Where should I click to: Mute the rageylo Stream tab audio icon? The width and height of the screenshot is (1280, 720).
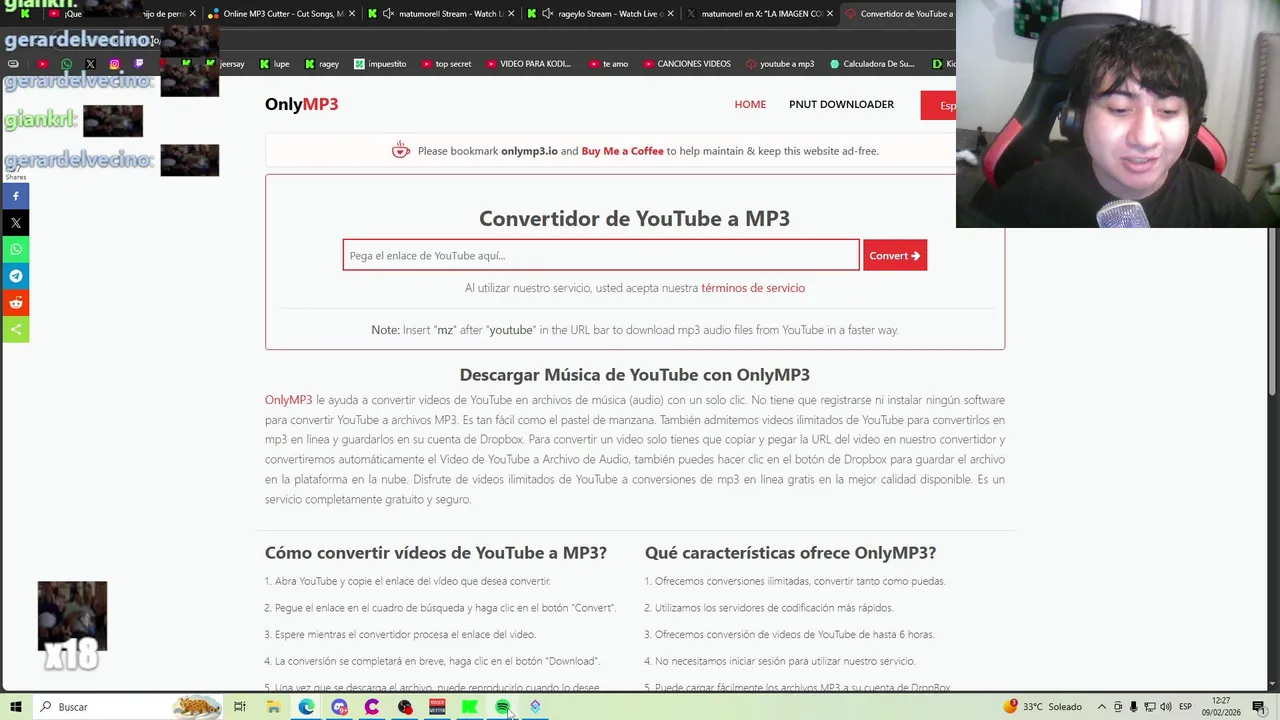coord(547,14)
